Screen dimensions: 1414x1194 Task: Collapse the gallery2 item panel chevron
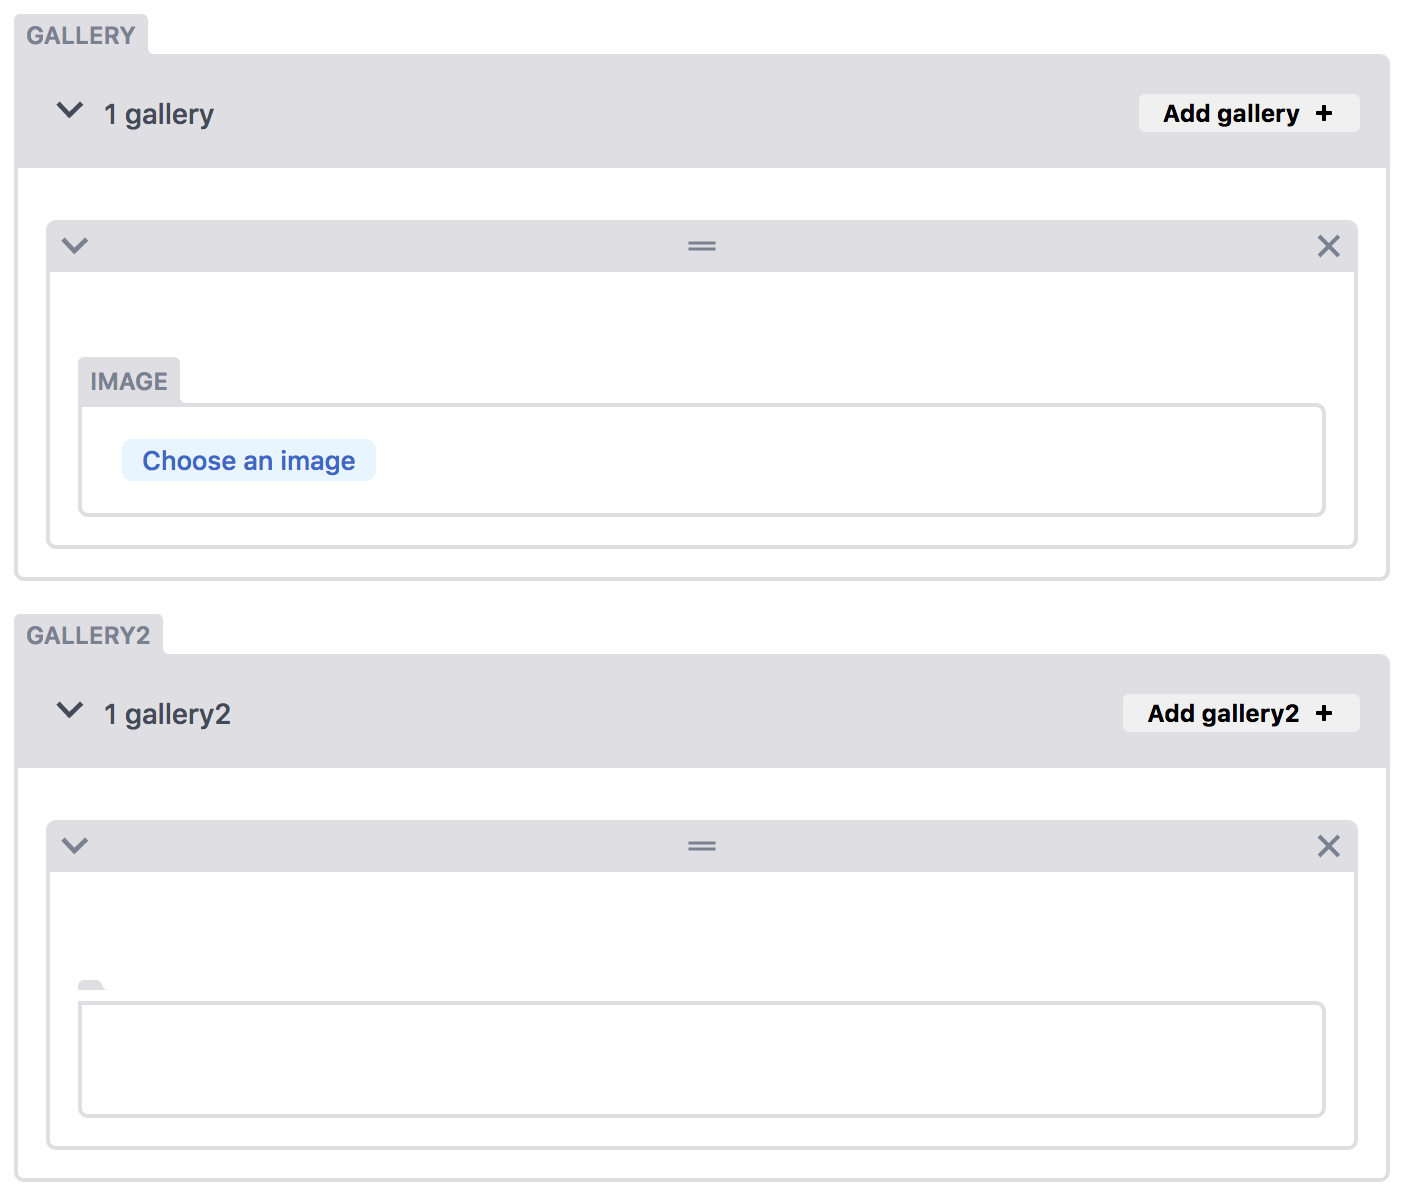pos(75,846)
